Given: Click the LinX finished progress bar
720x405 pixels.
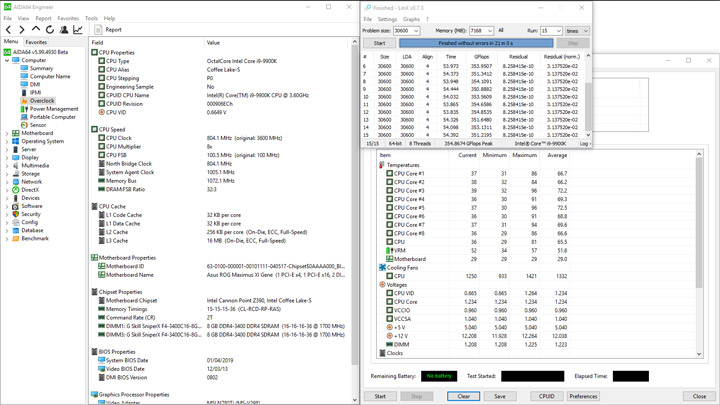Looking at the screenshot, I should [476, 43].
